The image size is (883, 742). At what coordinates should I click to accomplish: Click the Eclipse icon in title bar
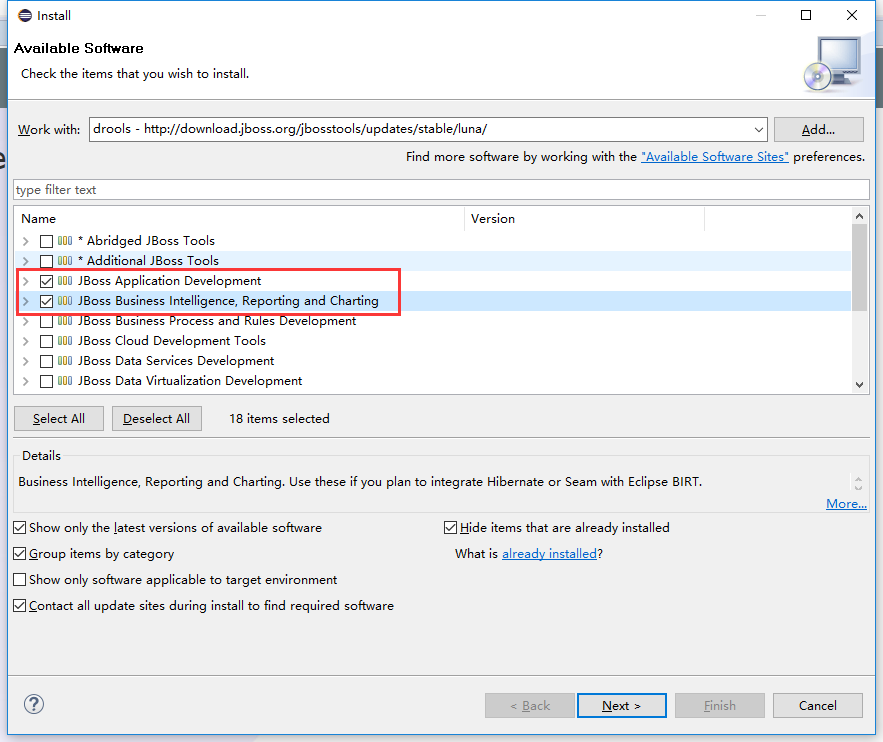pos(25,16)
